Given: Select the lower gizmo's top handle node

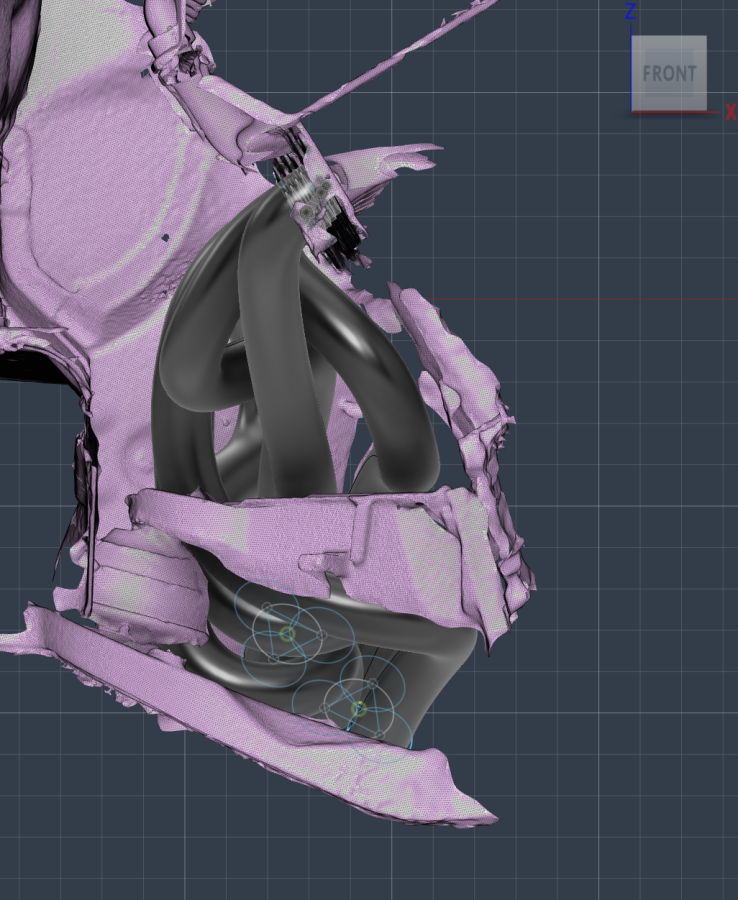Looking at the screenshot, I should (x=372, y=683).
